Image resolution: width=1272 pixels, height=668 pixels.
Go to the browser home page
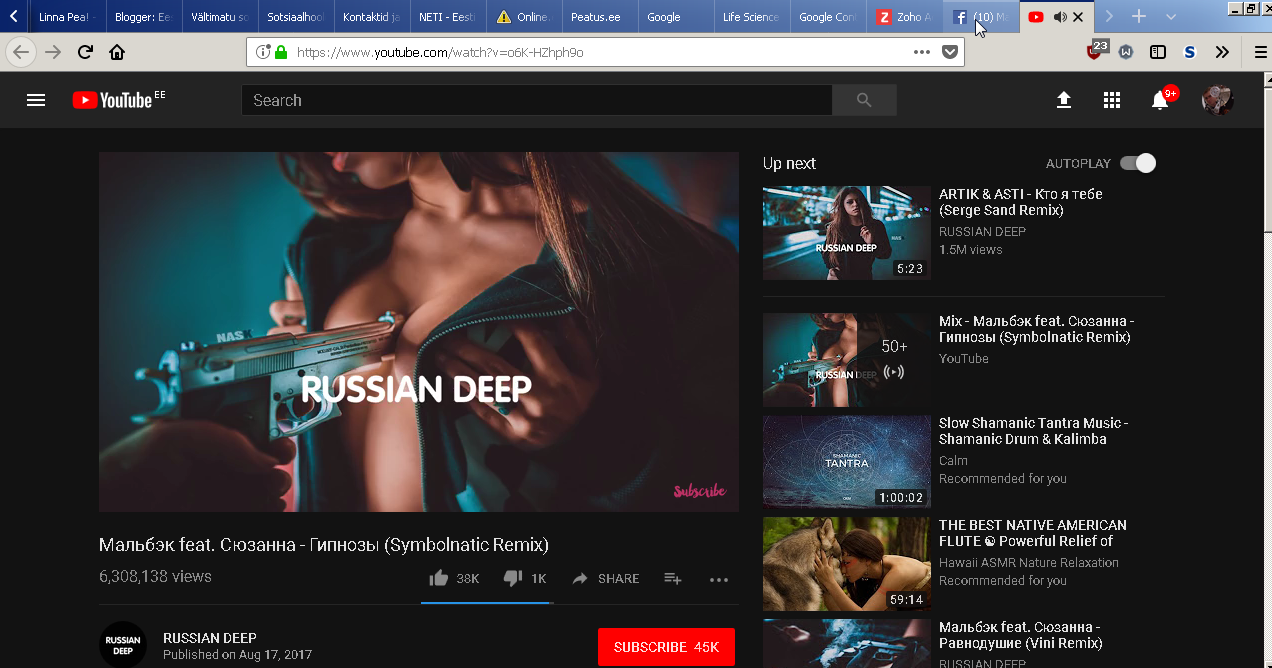click(x=117, y=52)
